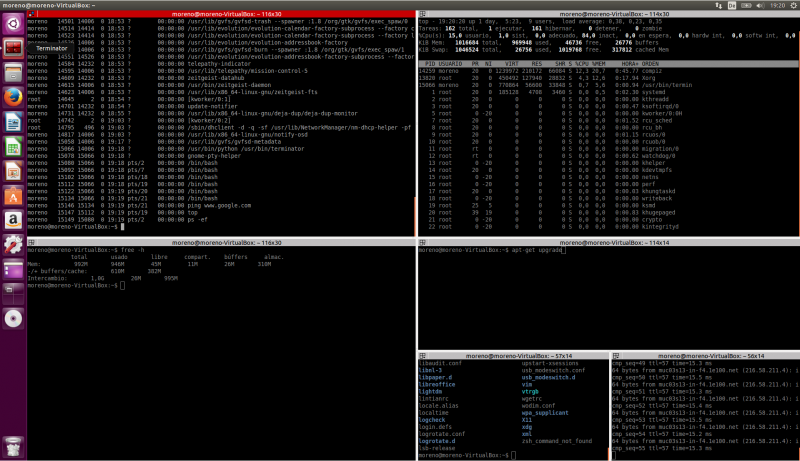This screenshot has height=461, width=800.
Task: Open group menu icon of free -h pane
Action: coord(32,243)
